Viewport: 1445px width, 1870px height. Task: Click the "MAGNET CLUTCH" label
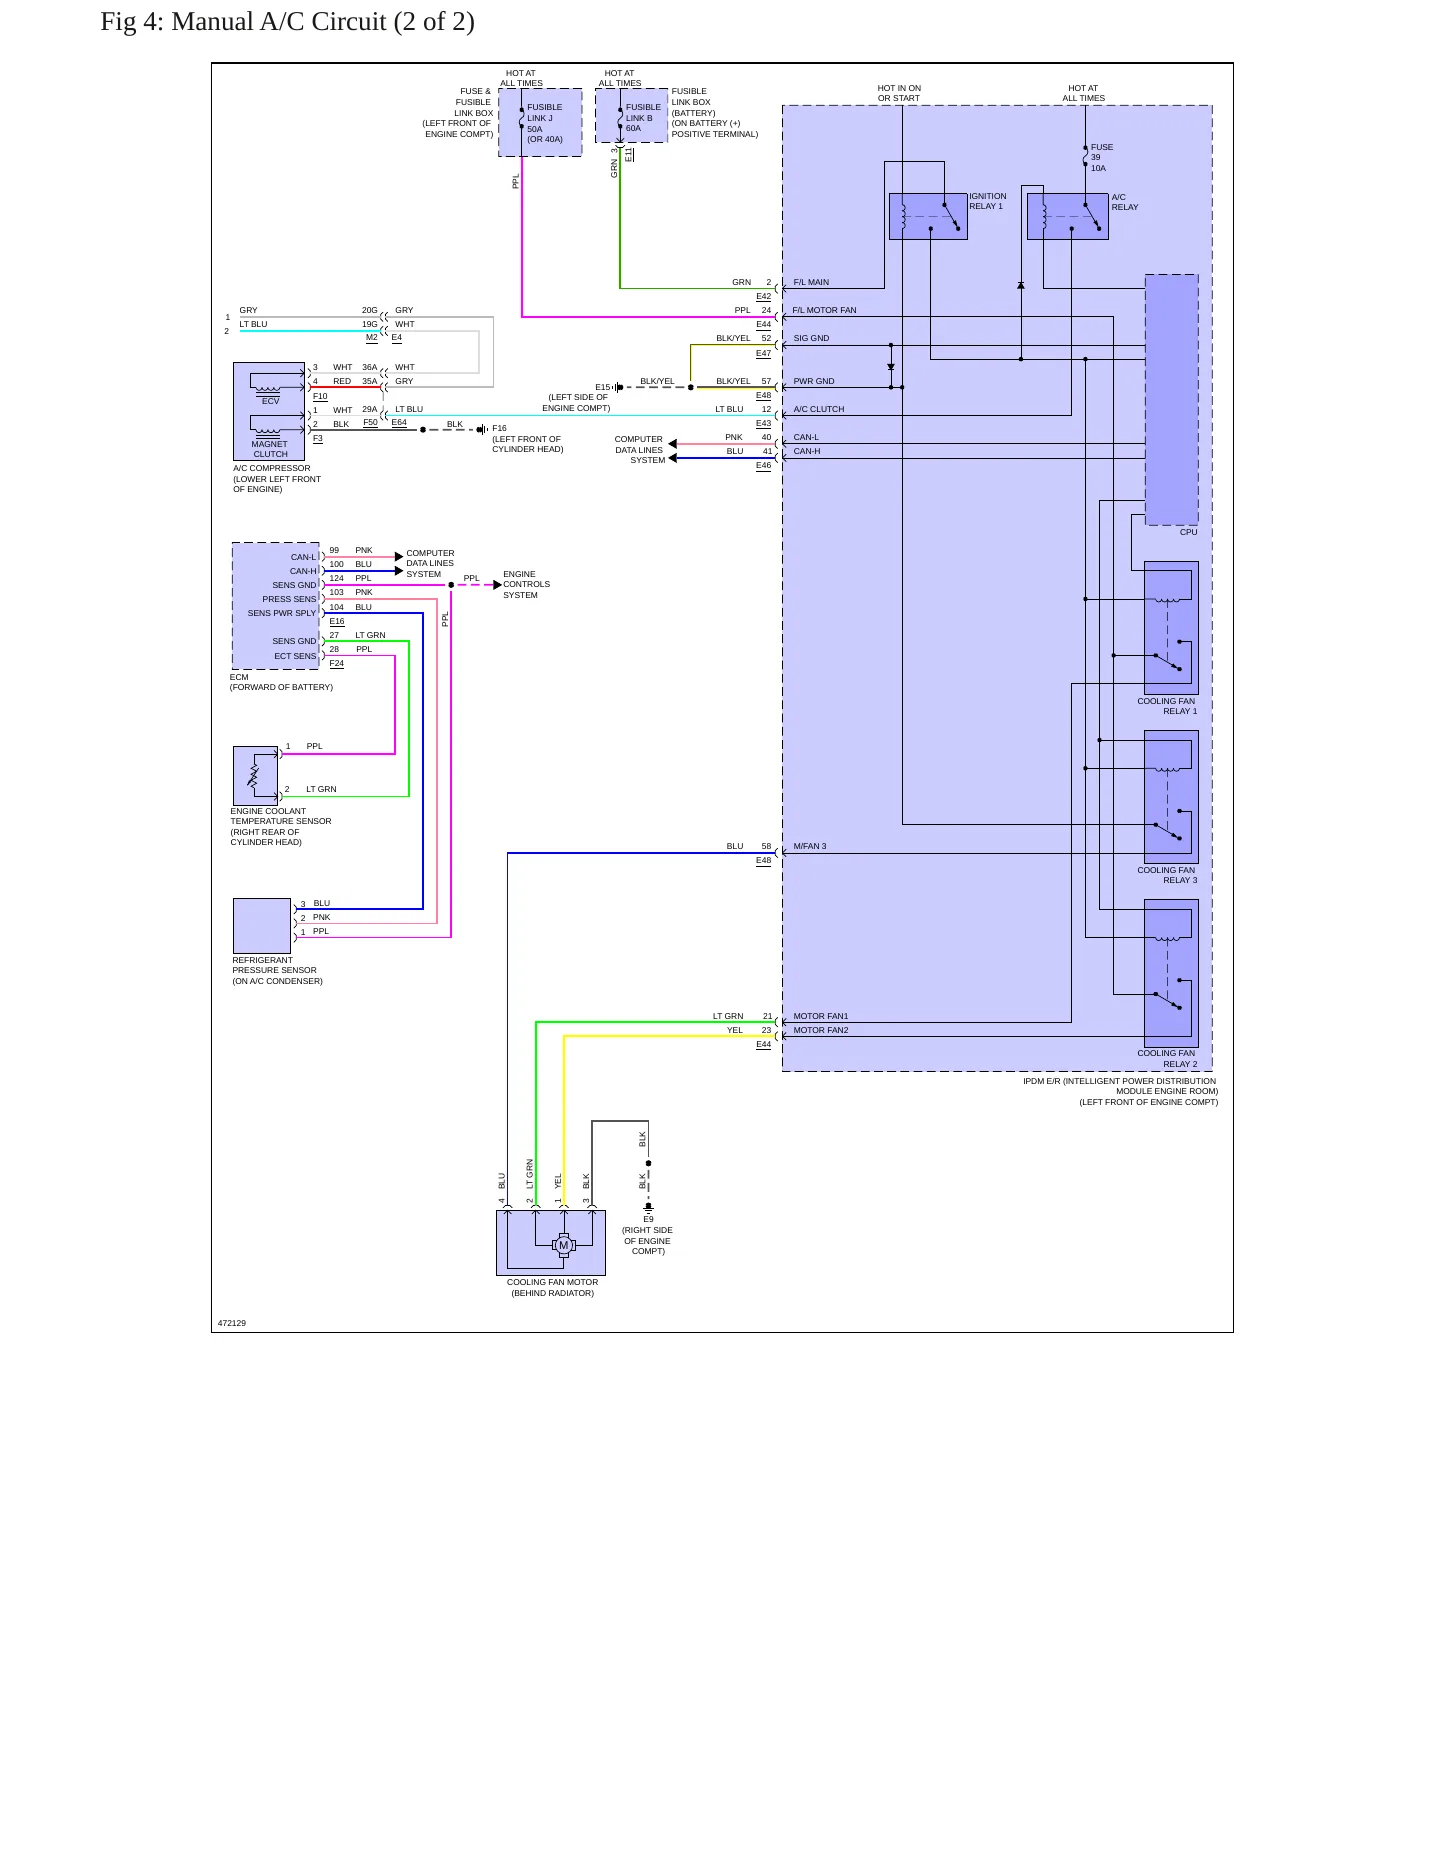[x=270, y=449]
